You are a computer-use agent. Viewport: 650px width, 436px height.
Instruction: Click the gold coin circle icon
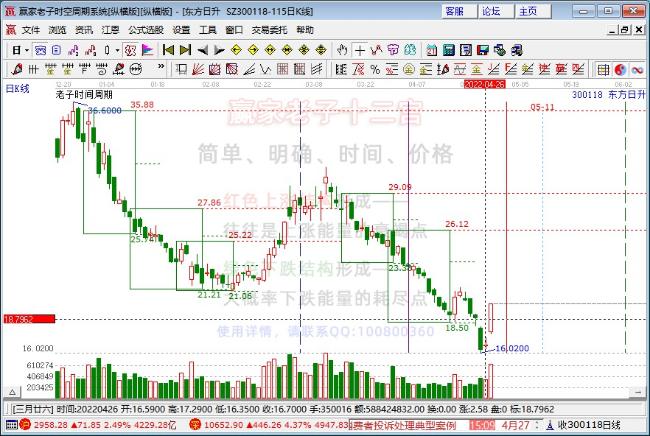coord(409,69)
